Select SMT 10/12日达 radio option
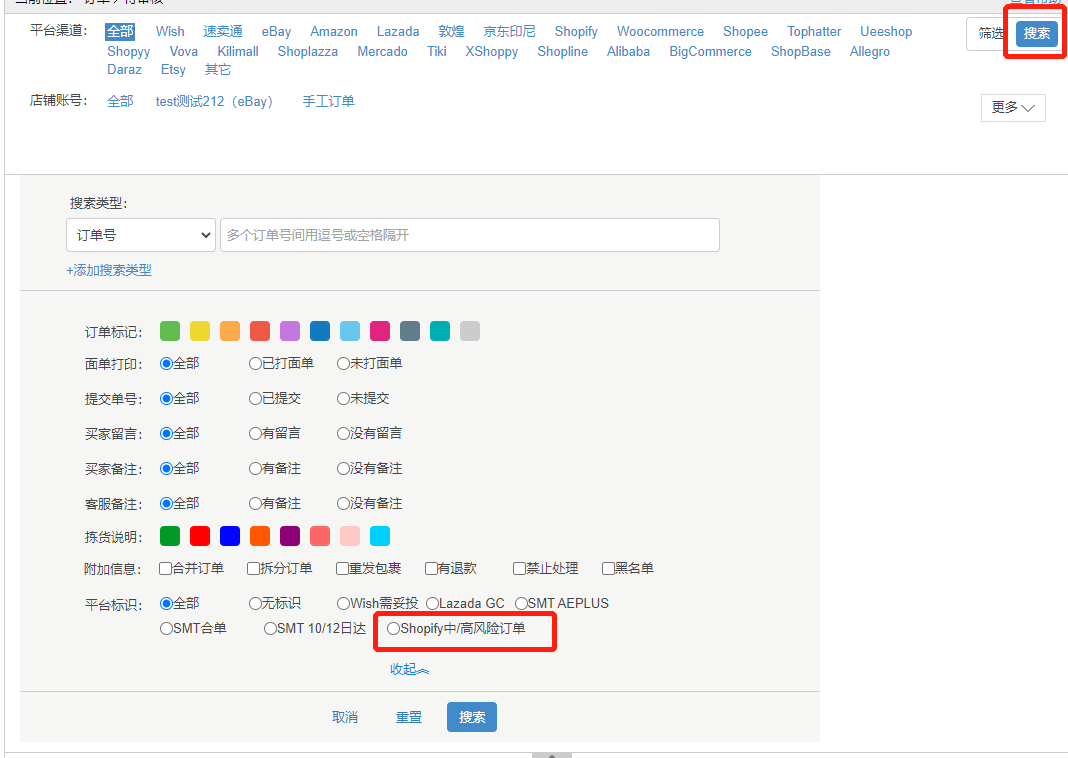 click(x=270, y=629)
